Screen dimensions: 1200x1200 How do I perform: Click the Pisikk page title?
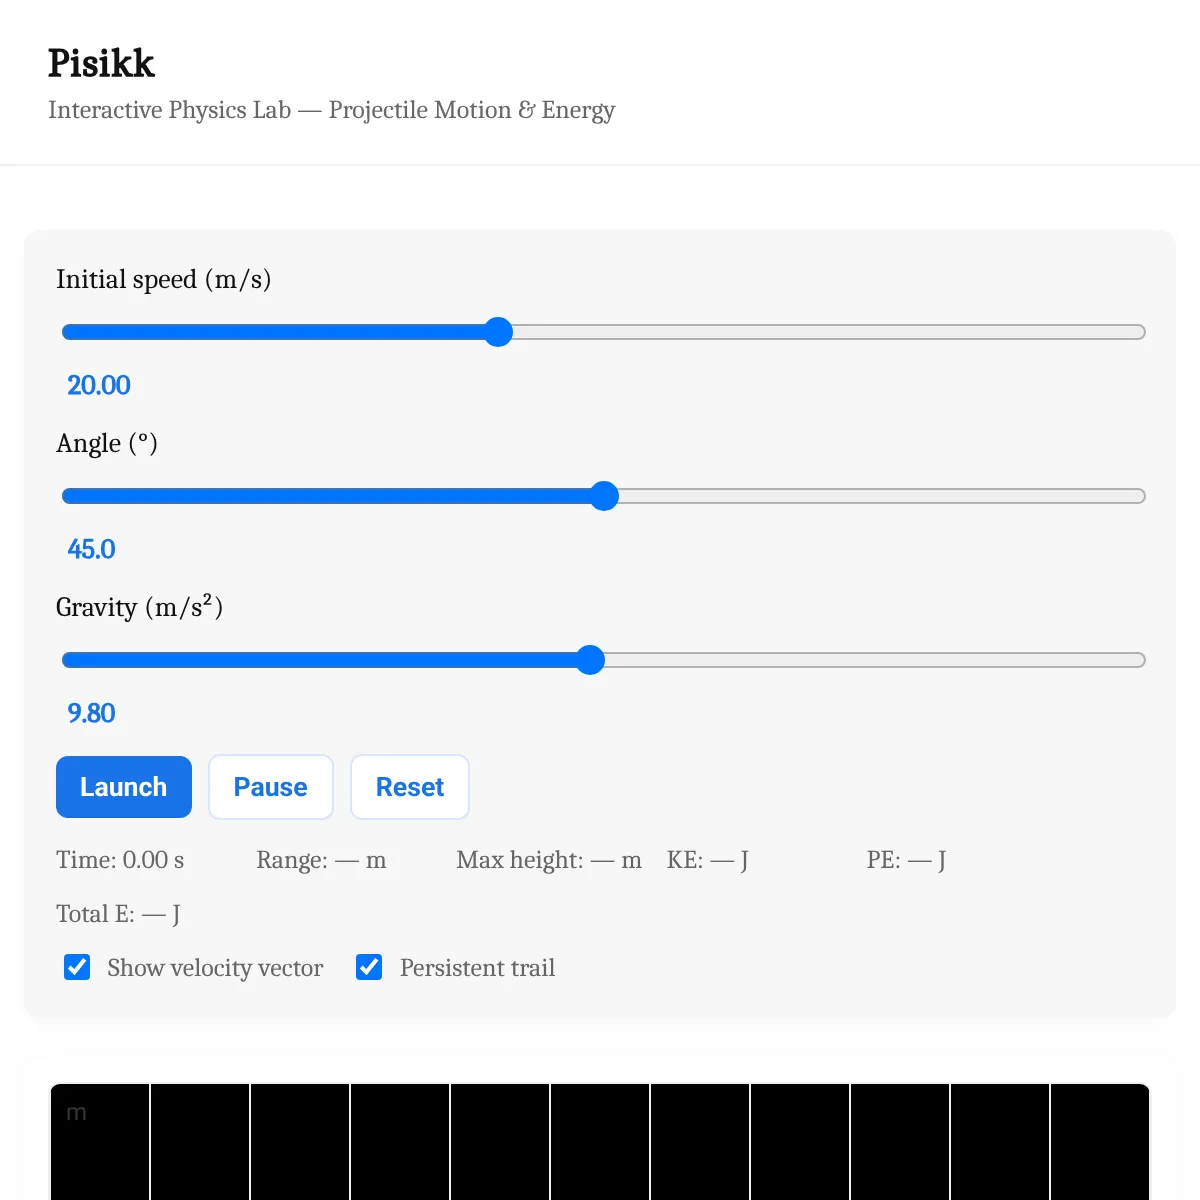pyautogui.click(x=101, y=63)
